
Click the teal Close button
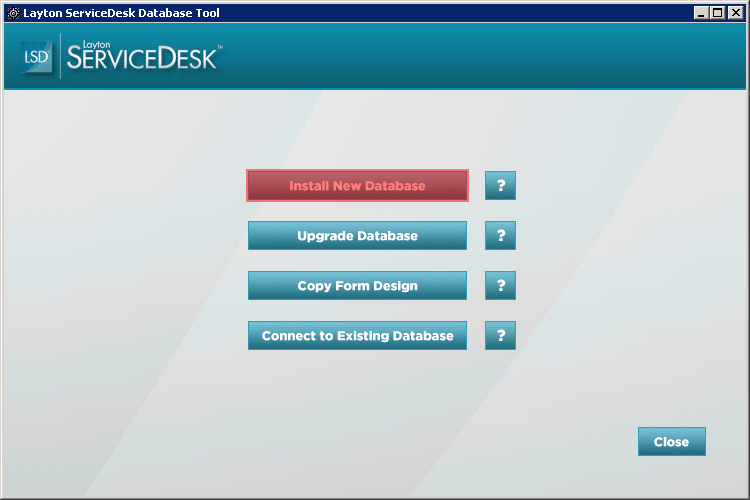coord(672,442)
